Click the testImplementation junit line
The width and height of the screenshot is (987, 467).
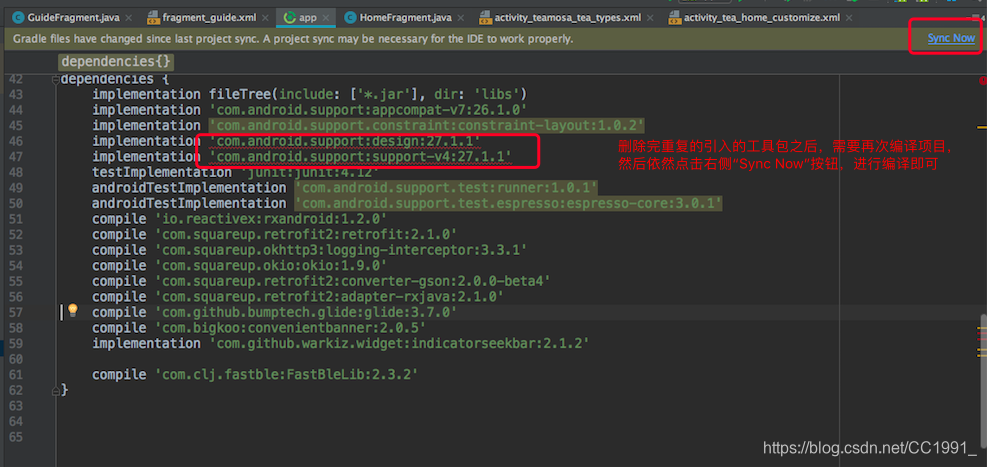(x=236, y=172)
